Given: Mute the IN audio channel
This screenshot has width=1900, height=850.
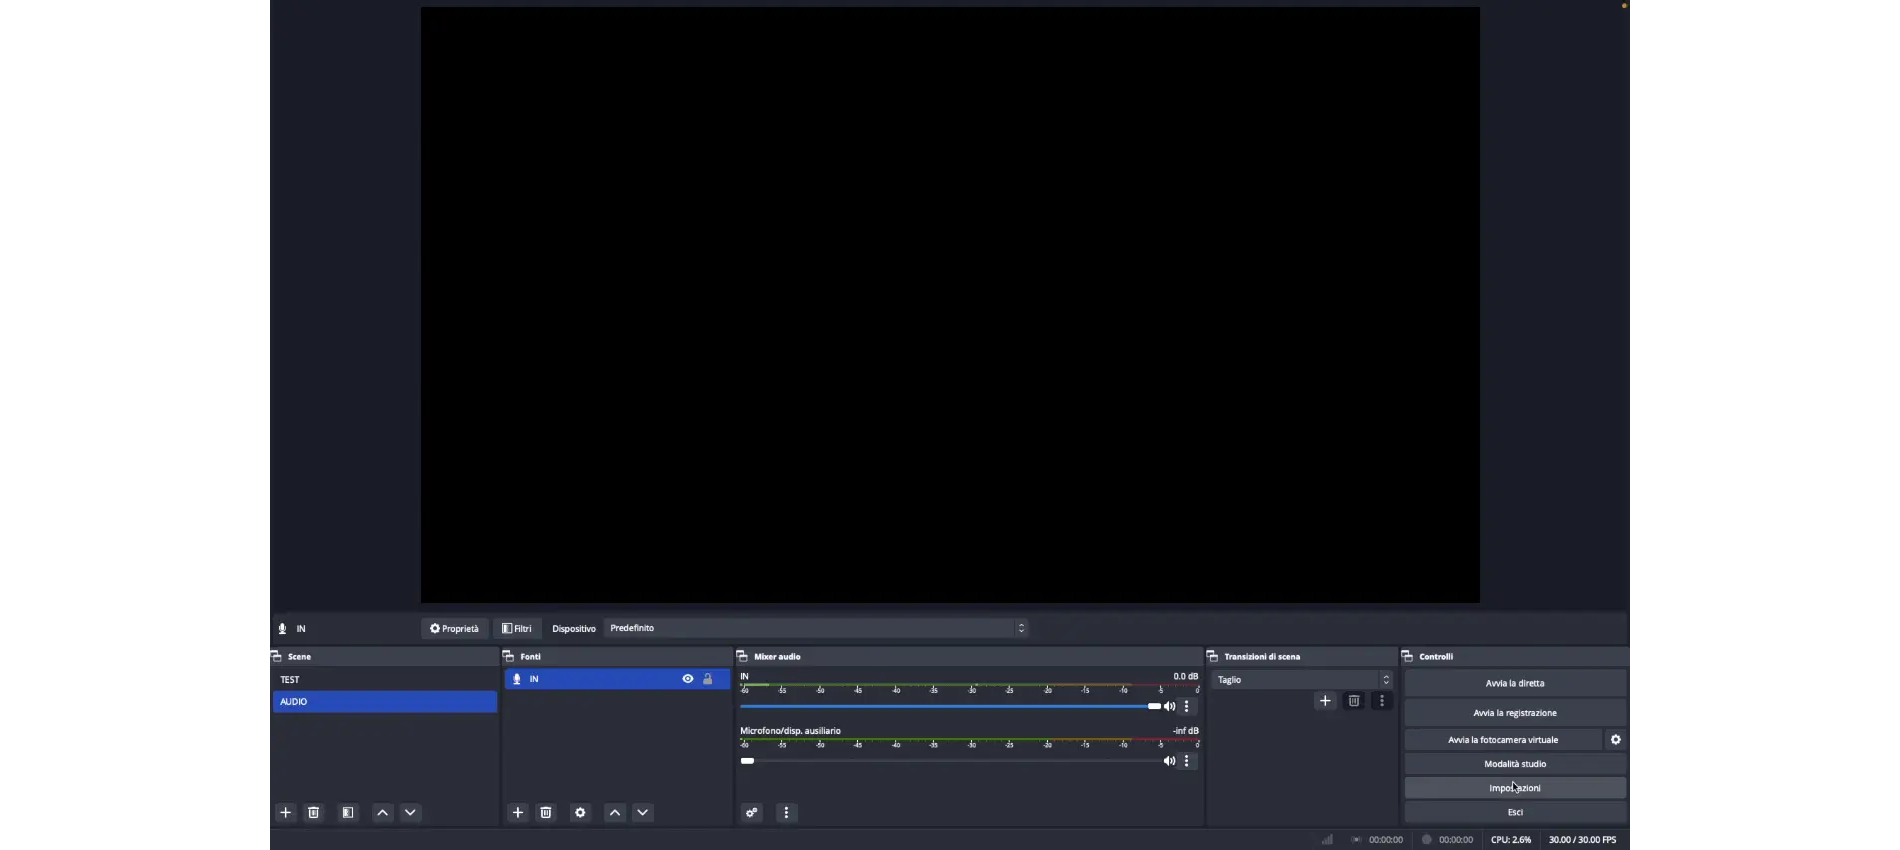Looking at the screenshot, I should (x=1169, y=707).
